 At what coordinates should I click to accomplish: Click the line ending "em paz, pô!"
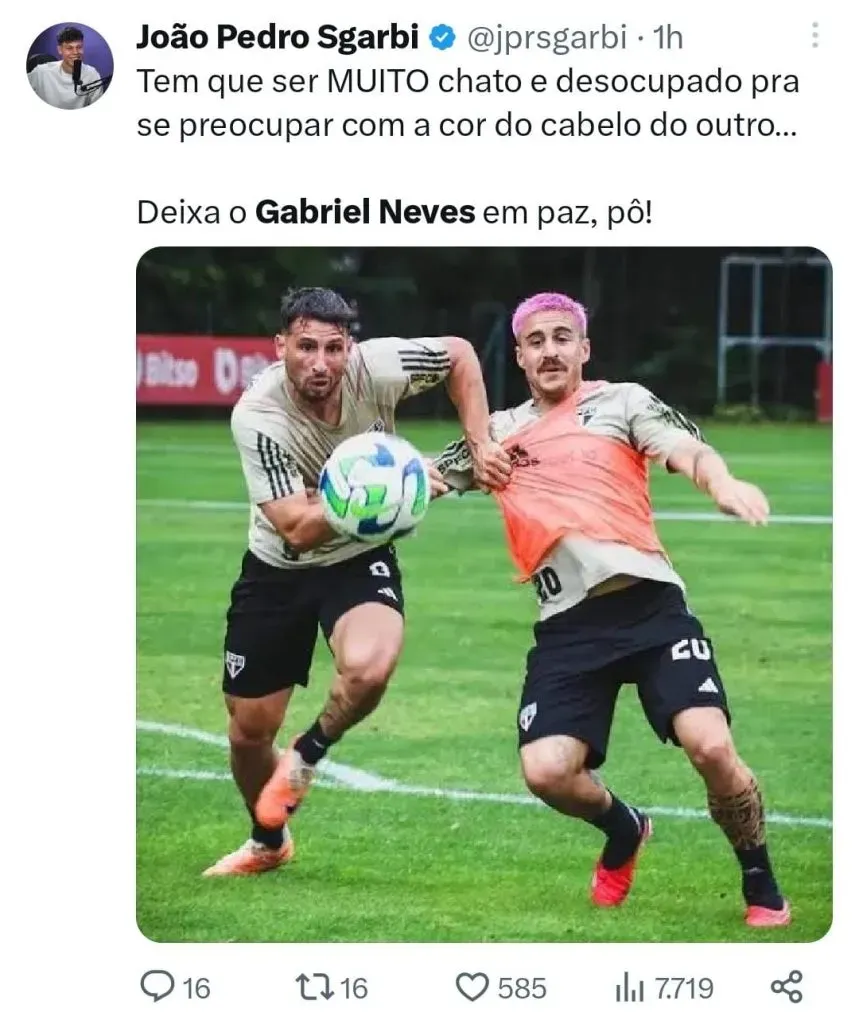point(395,213)
